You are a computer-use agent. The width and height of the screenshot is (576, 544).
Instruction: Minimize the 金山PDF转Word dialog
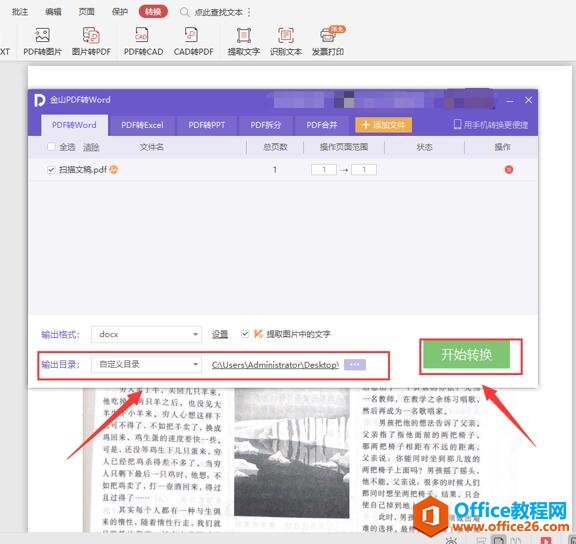[x=510, y=100]
